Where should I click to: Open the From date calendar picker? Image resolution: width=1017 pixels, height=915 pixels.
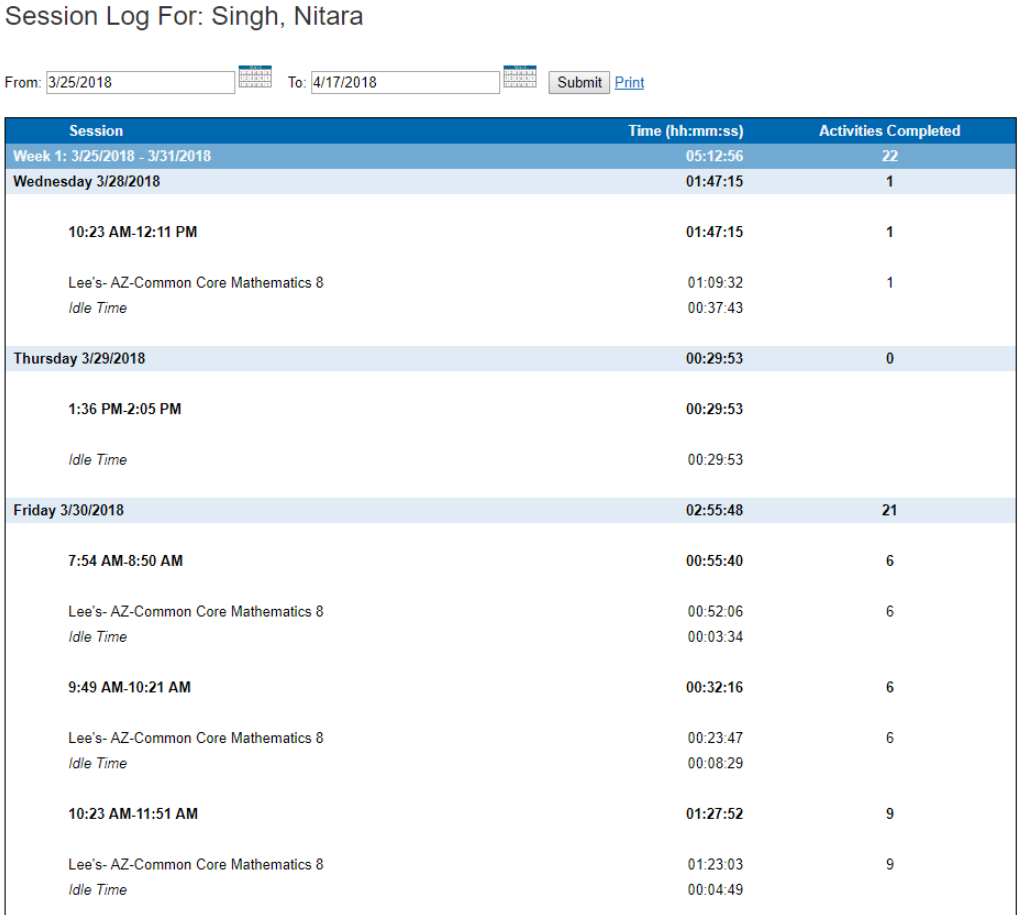pos(255,77)
